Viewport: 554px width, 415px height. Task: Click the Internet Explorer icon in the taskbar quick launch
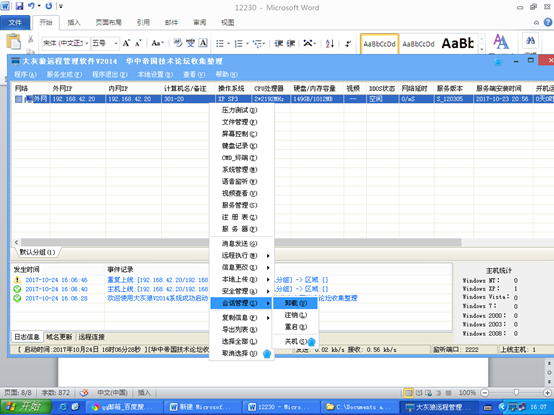63,407
